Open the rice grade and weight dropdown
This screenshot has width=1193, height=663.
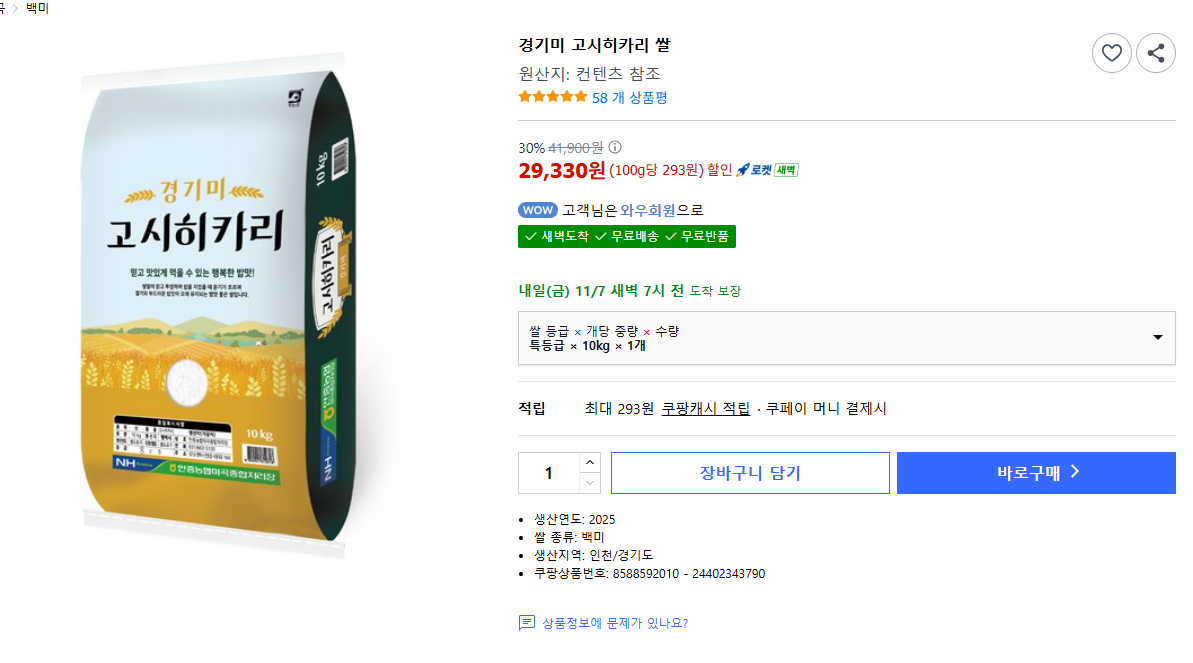pyautogui.click(x=846, y=338)
